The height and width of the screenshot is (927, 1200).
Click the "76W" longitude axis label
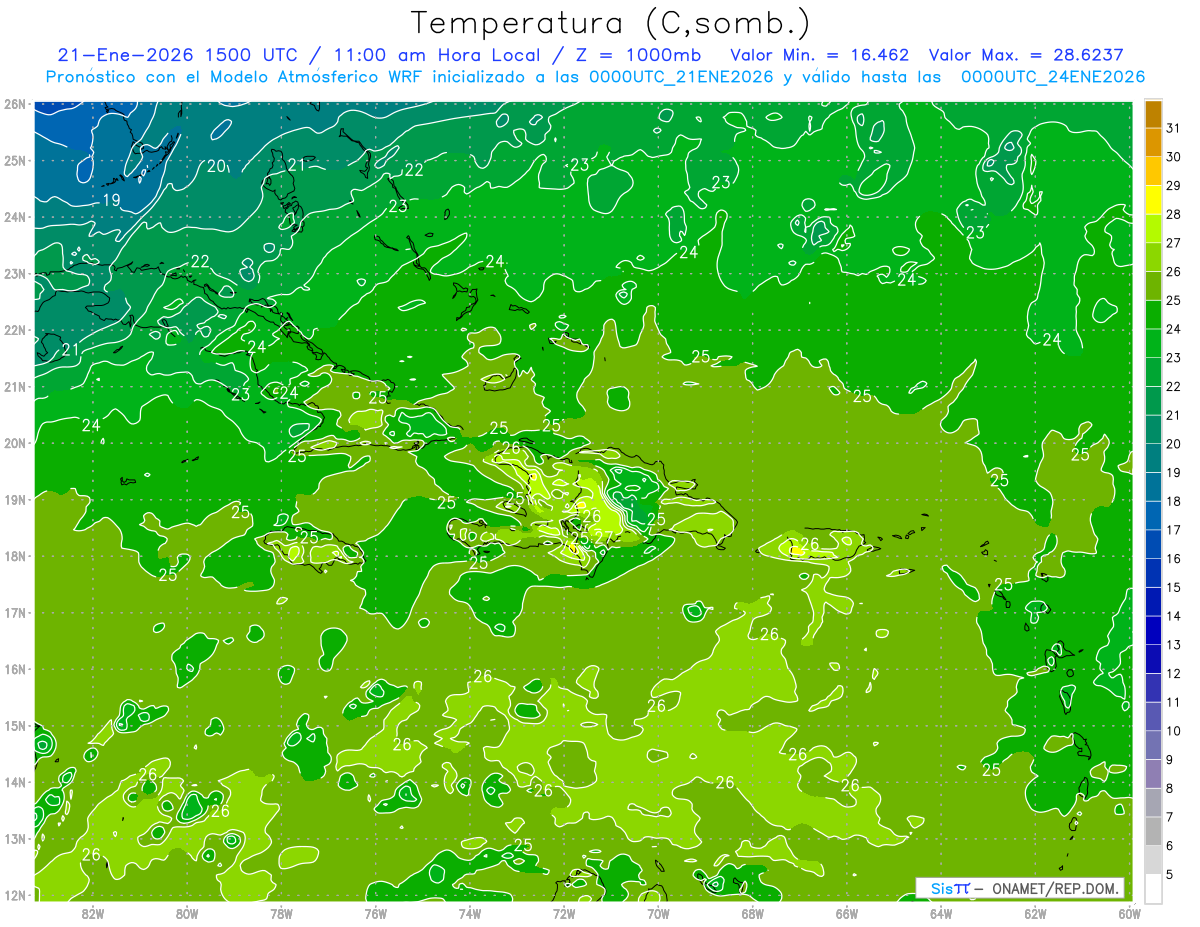[375, 913]
